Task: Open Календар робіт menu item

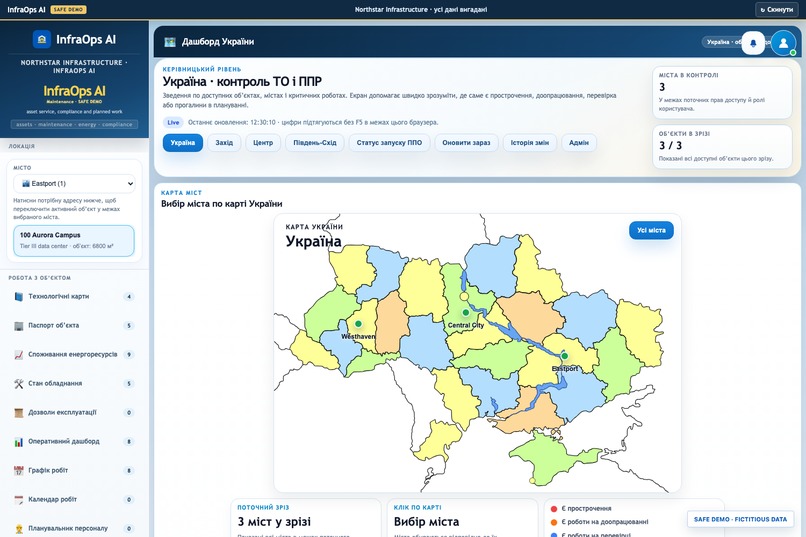Action: [x=74, y=499]
